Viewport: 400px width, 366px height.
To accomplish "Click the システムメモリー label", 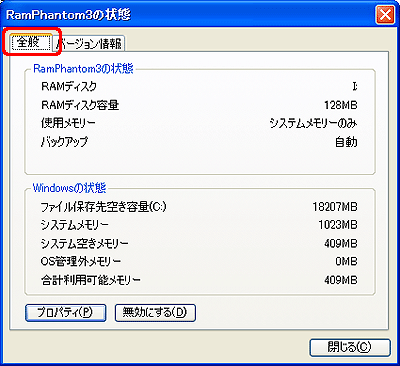I will point(75,225).
